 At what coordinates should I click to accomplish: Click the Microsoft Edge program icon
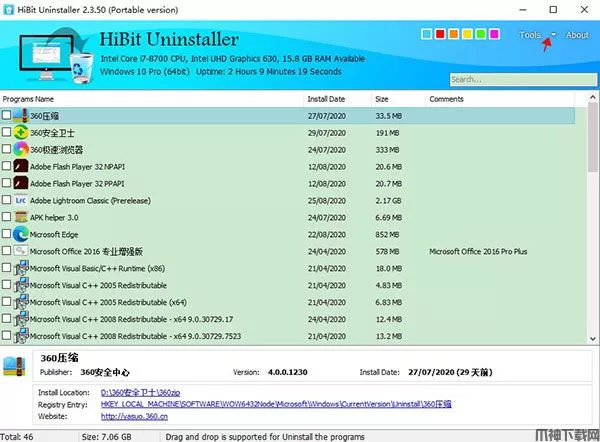pyautogui.click(x=21, y=233)
